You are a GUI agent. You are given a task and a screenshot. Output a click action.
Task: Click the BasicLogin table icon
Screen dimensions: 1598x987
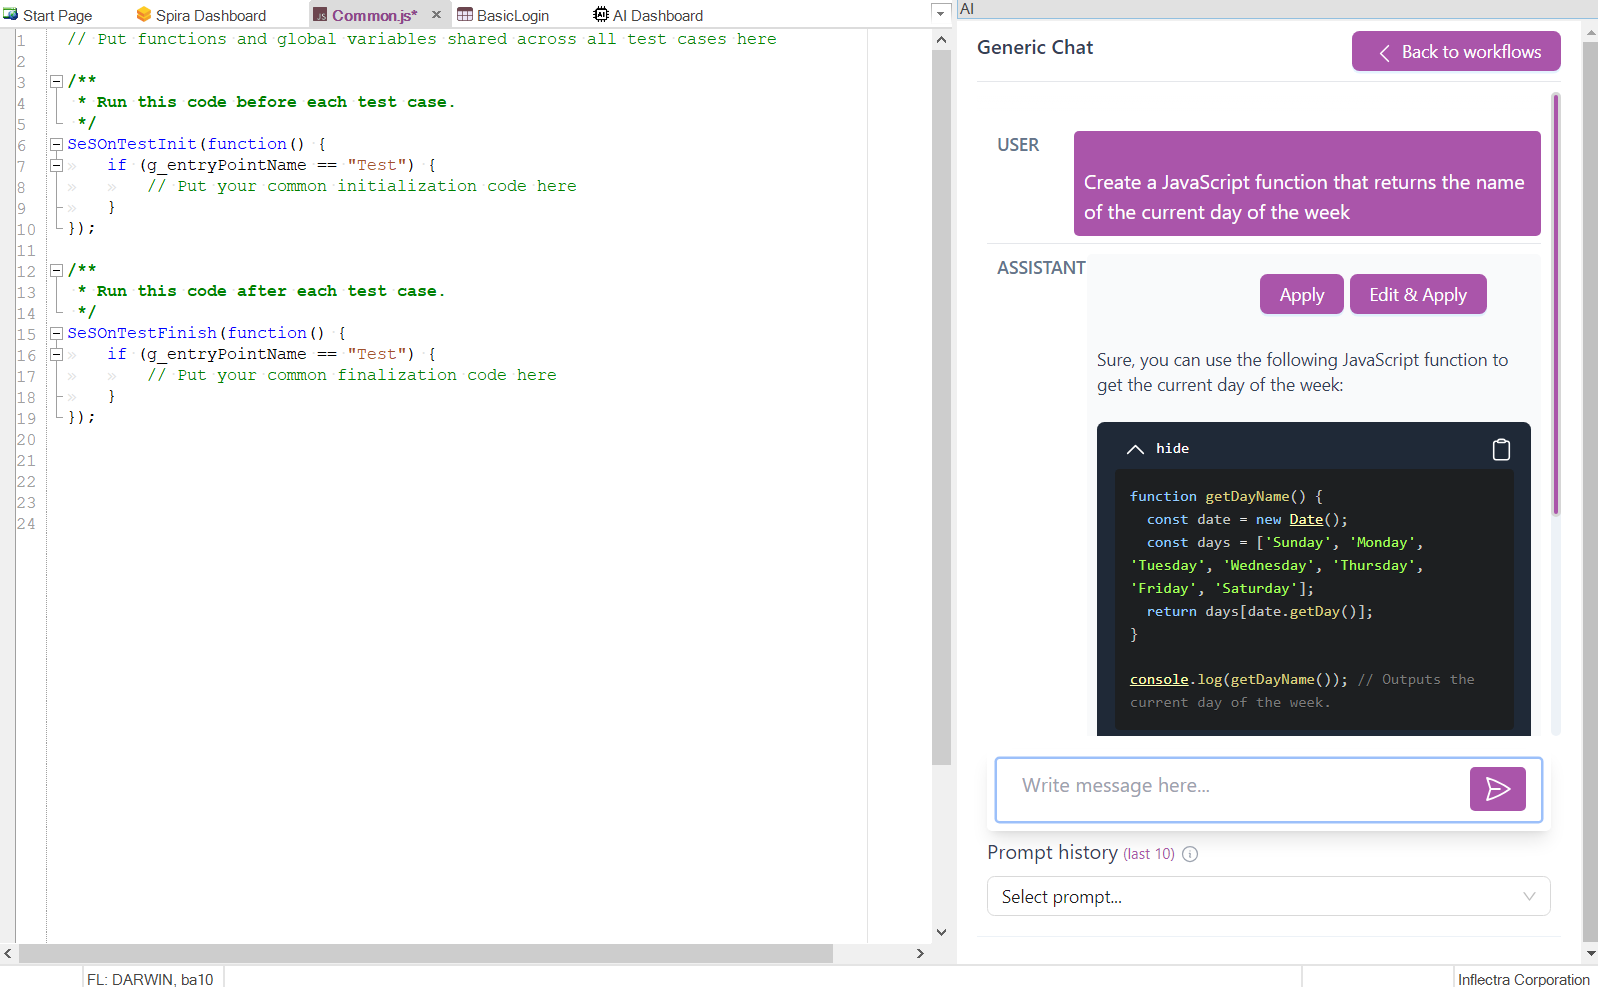pos(465,15)
